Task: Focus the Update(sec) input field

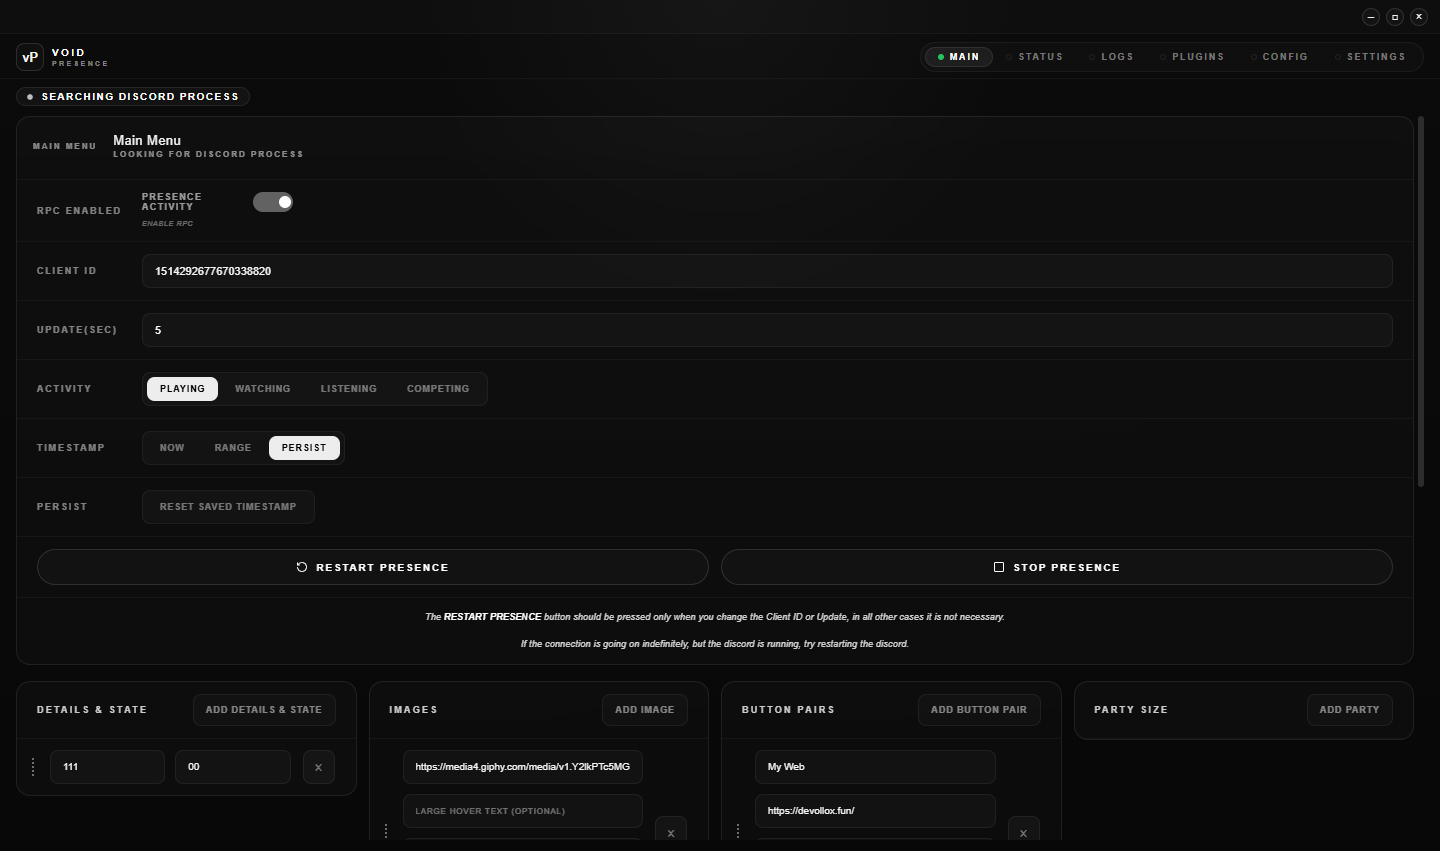Action: coord(767,330)
